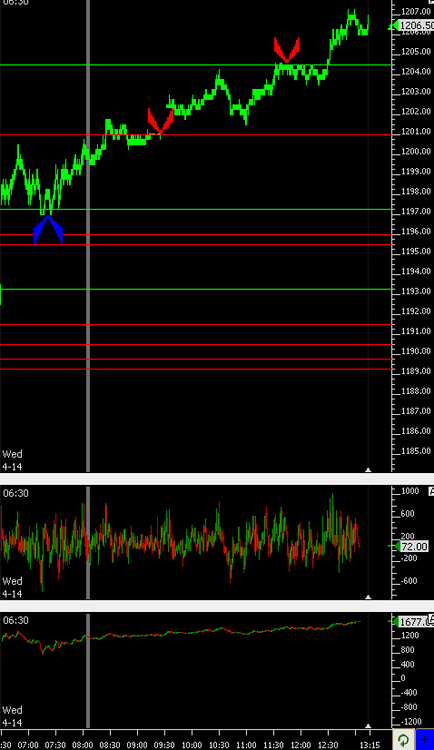Click divider between price and middle pane

(x=217, y=479)
